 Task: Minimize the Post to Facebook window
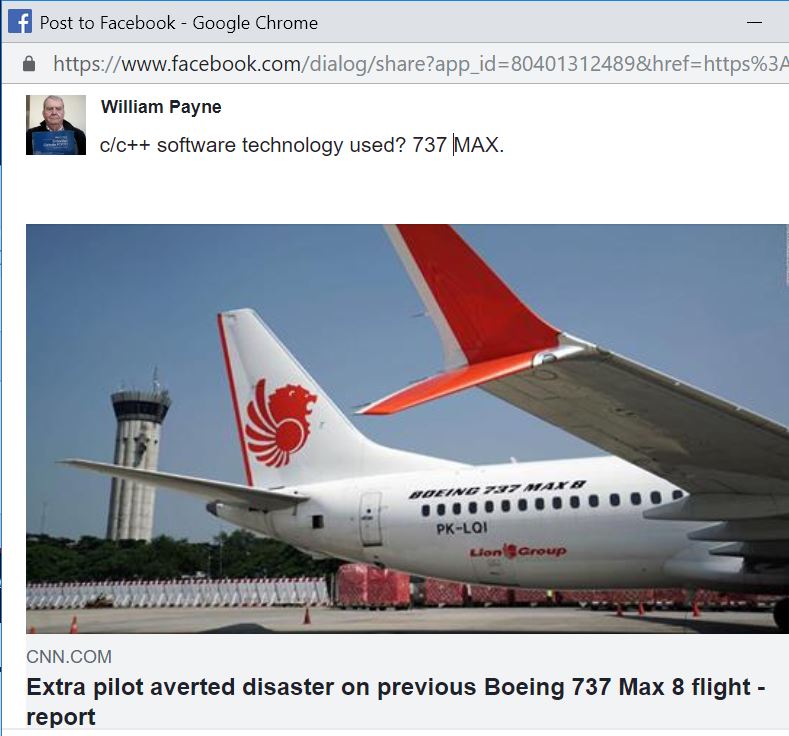tap(754, 22)
